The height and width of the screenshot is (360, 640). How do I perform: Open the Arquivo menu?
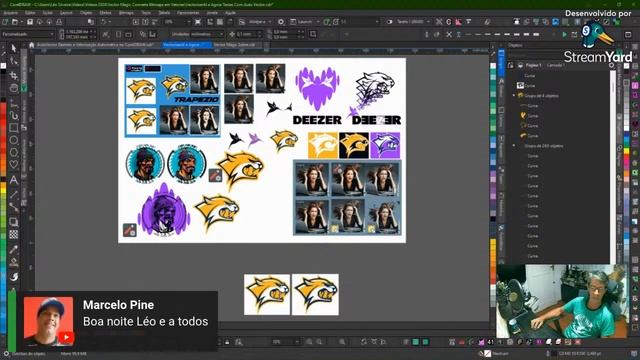pyautogui.click(x=10, y=13)
